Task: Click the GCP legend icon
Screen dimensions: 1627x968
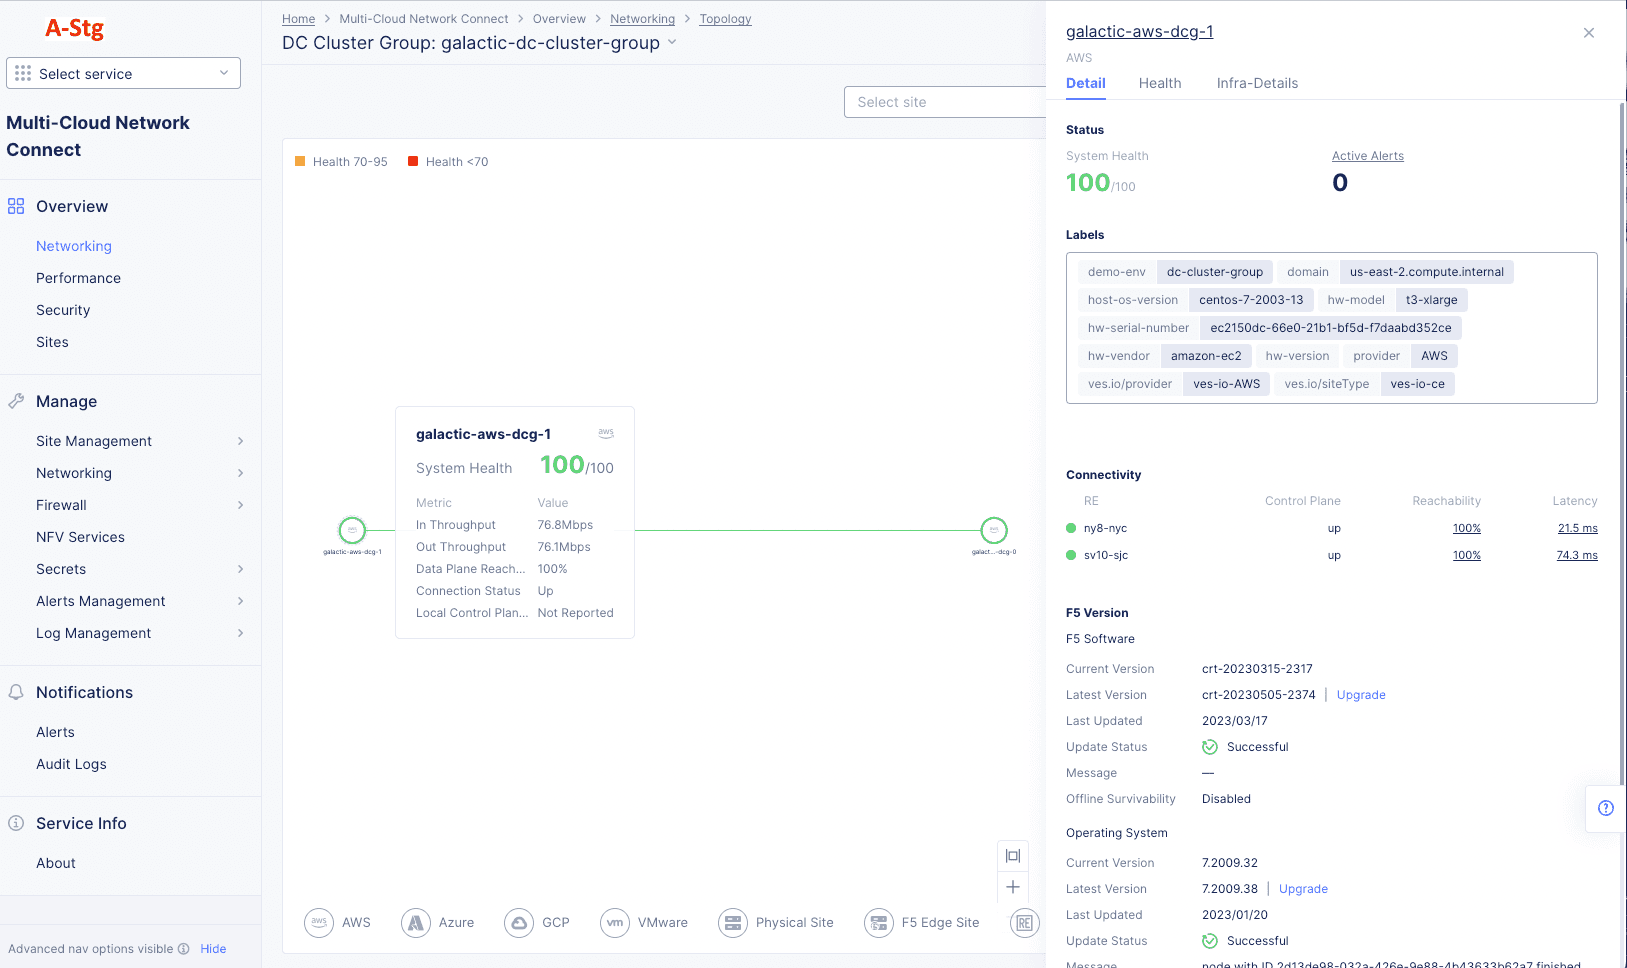Action: tap(519, 922)
